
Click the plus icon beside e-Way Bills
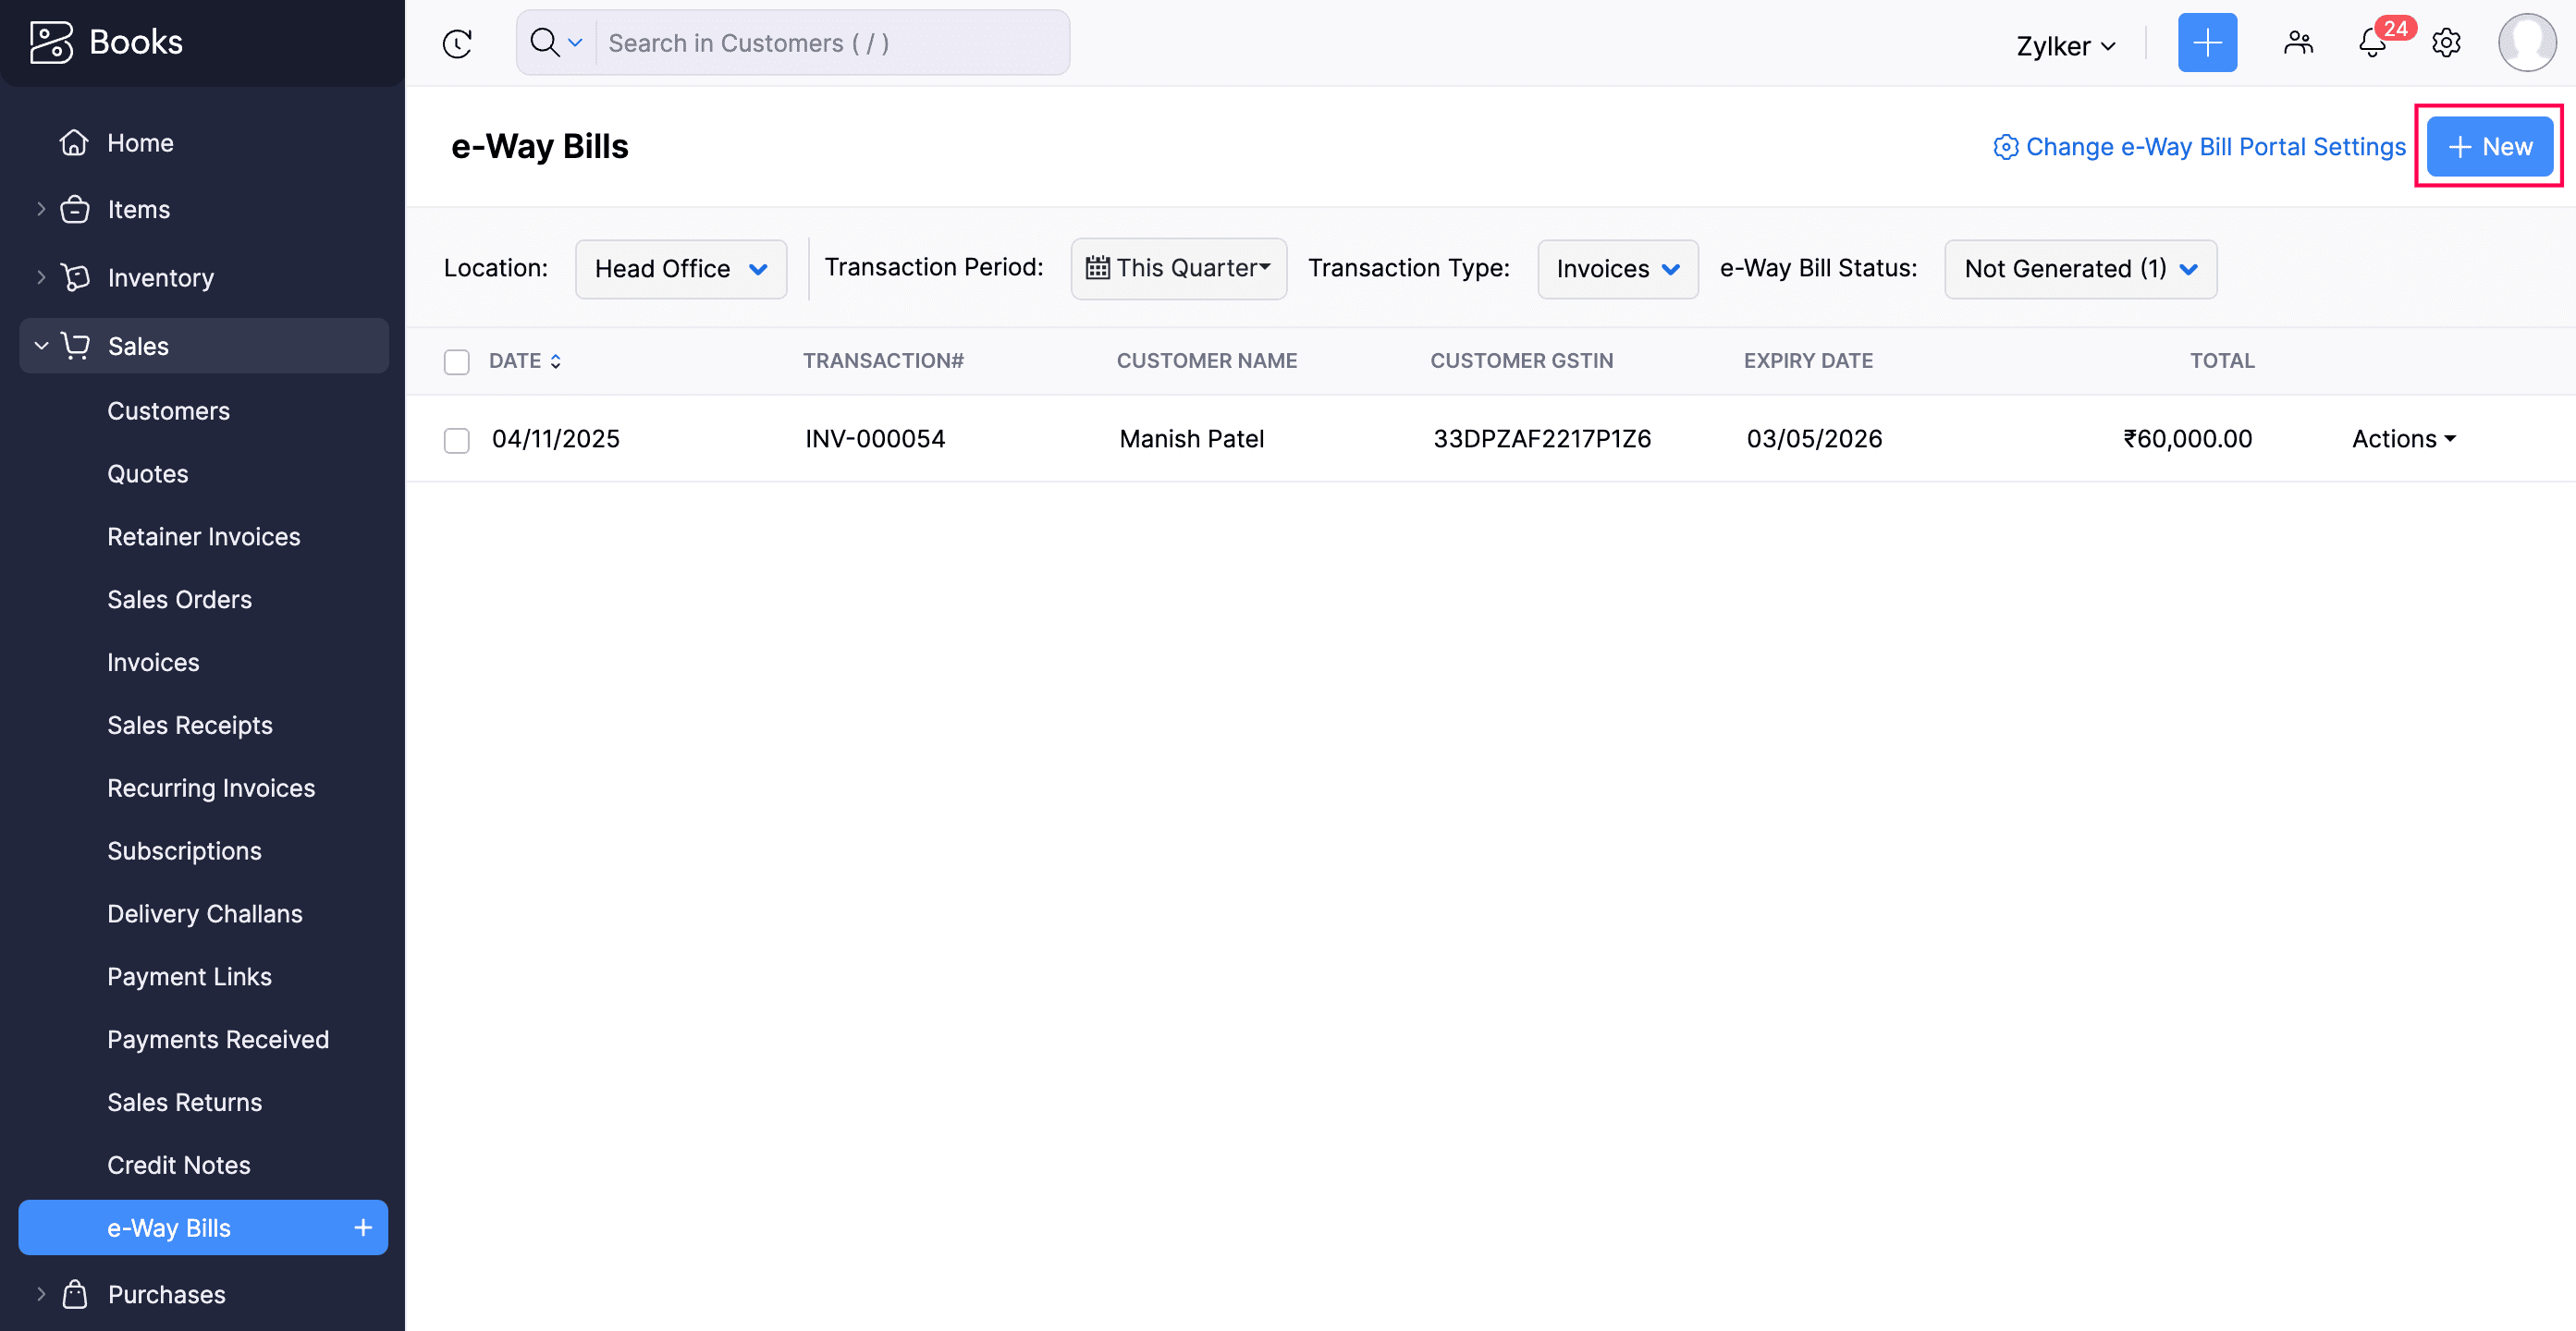(363, 1227)
